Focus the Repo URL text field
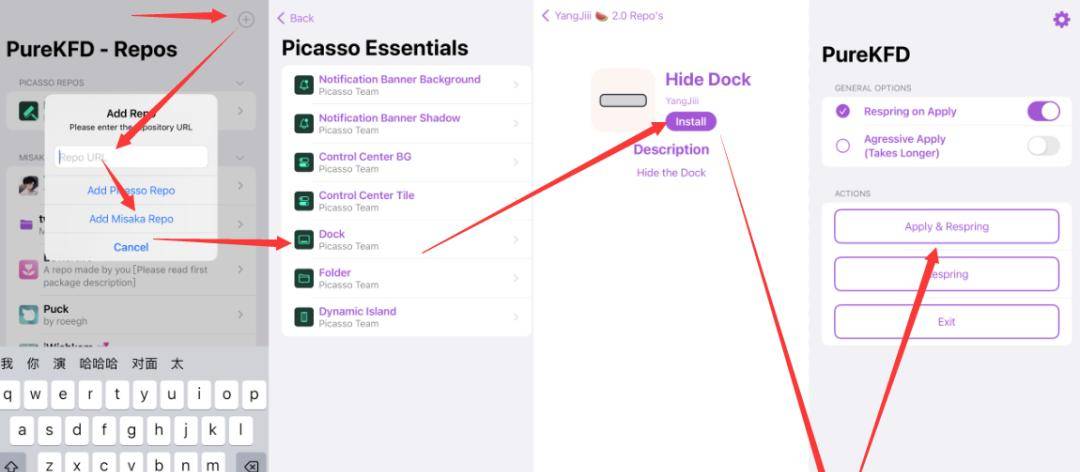The width and height of the screenshot is (1080, 472). coord(131,157)
